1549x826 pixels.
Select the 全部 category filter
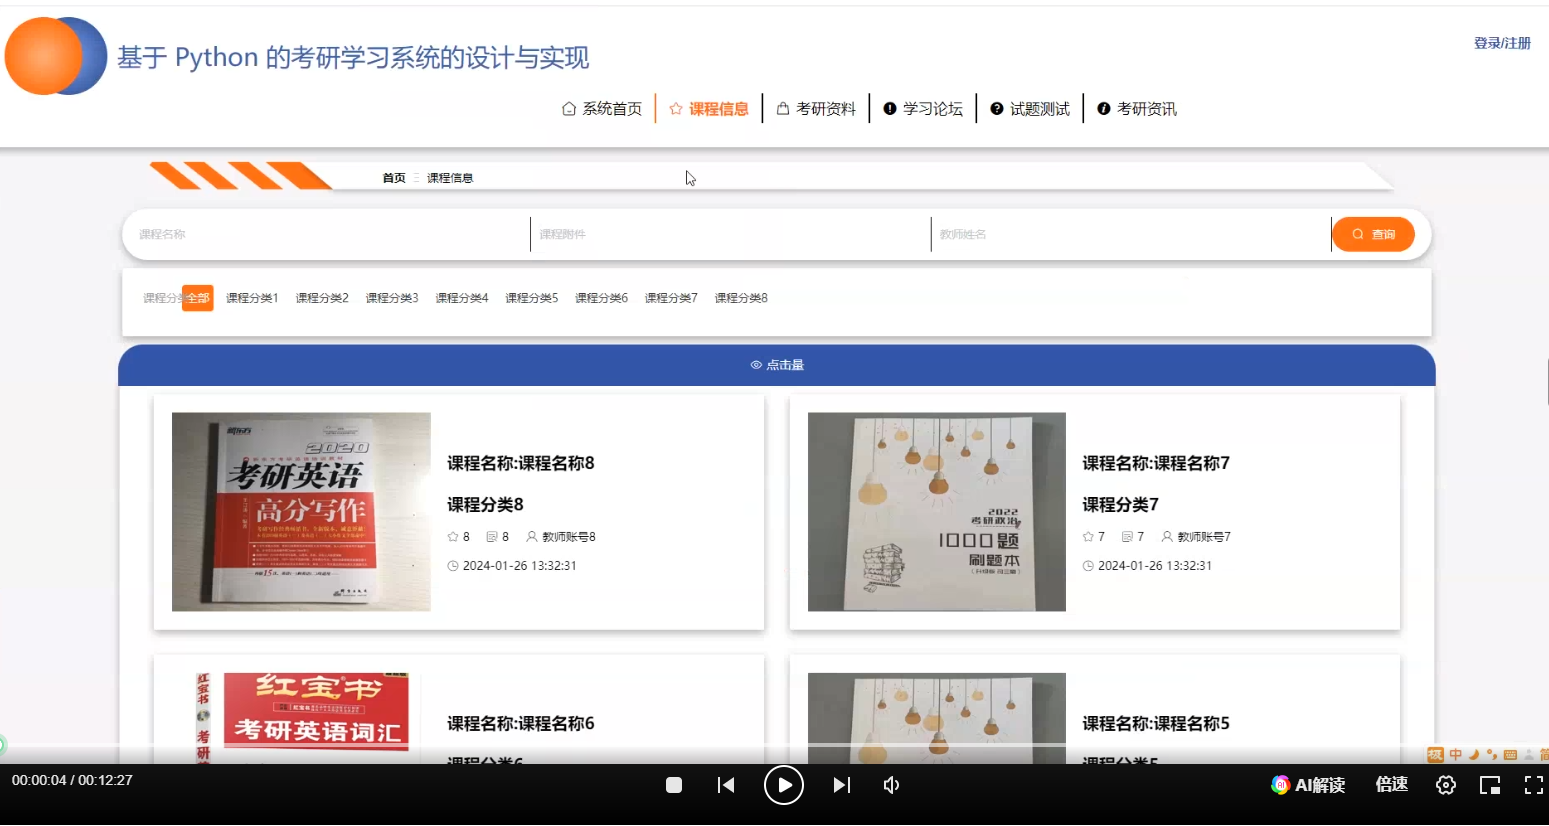coord(198,298)
